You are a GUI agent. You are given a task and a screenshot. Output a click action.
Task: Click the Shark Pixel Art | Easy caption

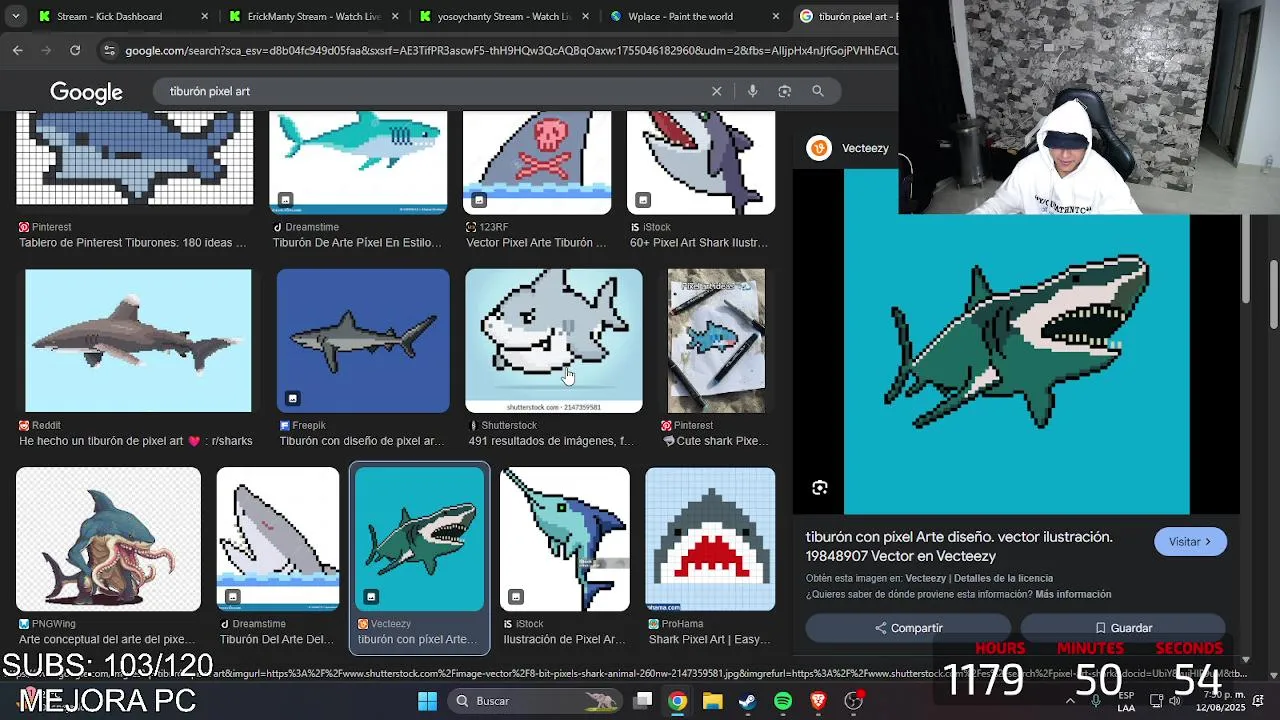point(709,640)
